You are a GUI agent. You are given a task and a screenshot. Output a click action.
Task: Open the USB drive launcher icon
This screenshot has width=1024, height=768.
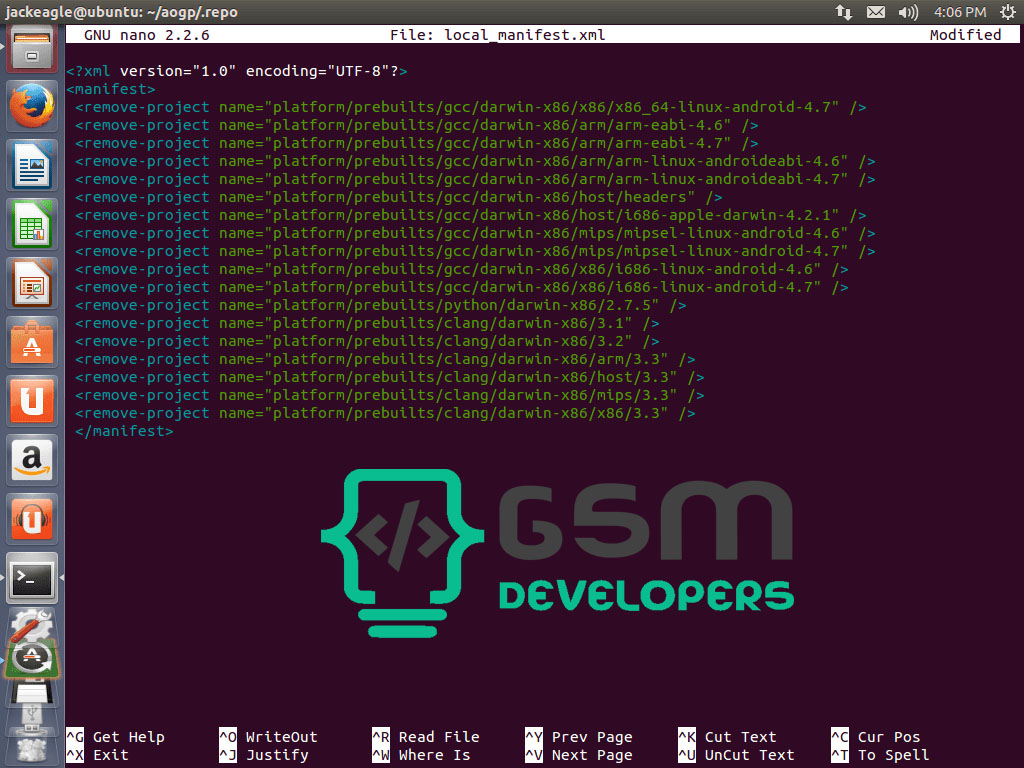click(31, 718)
